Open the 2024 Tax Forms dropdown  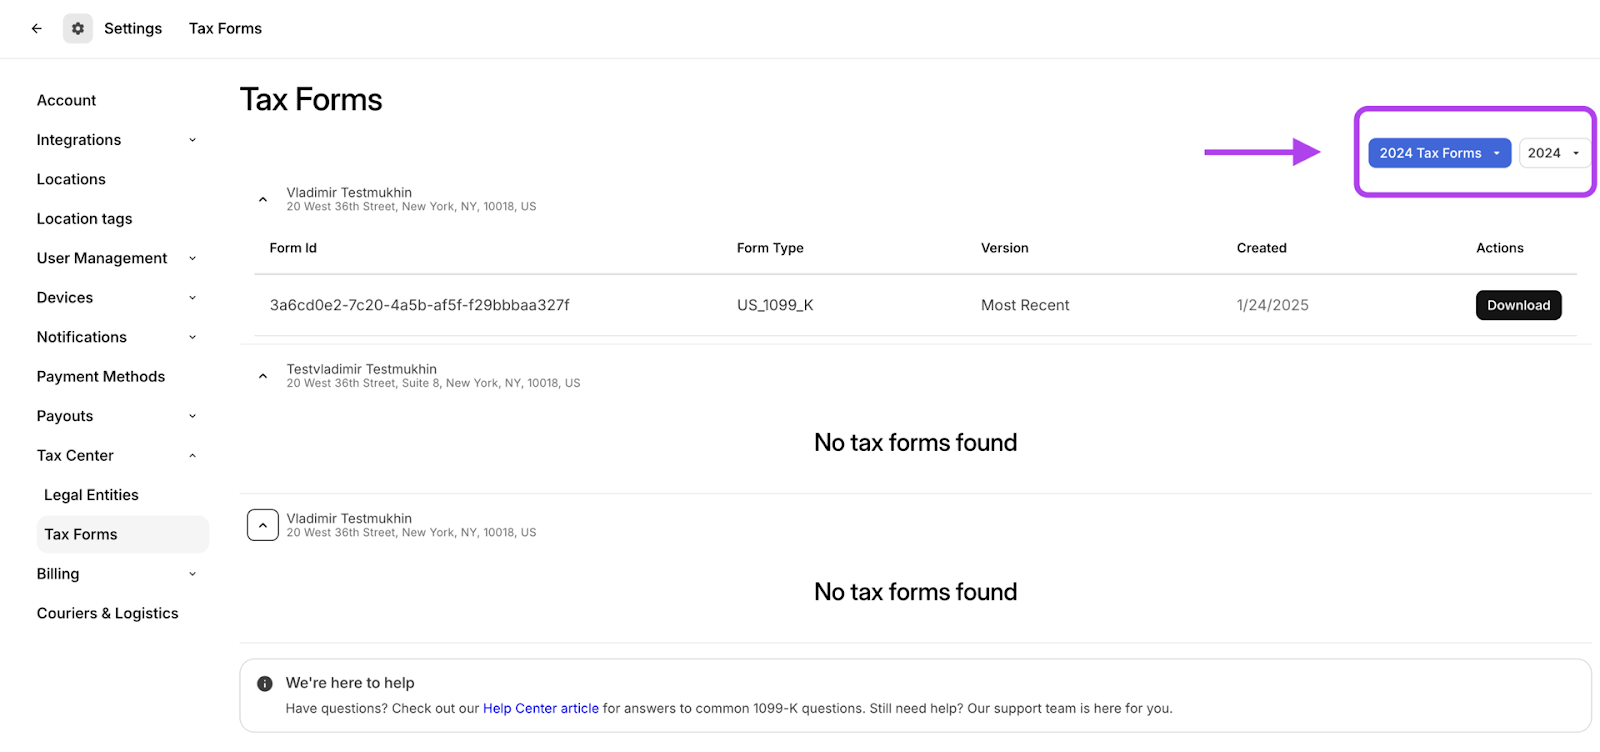coord(1438,153)
